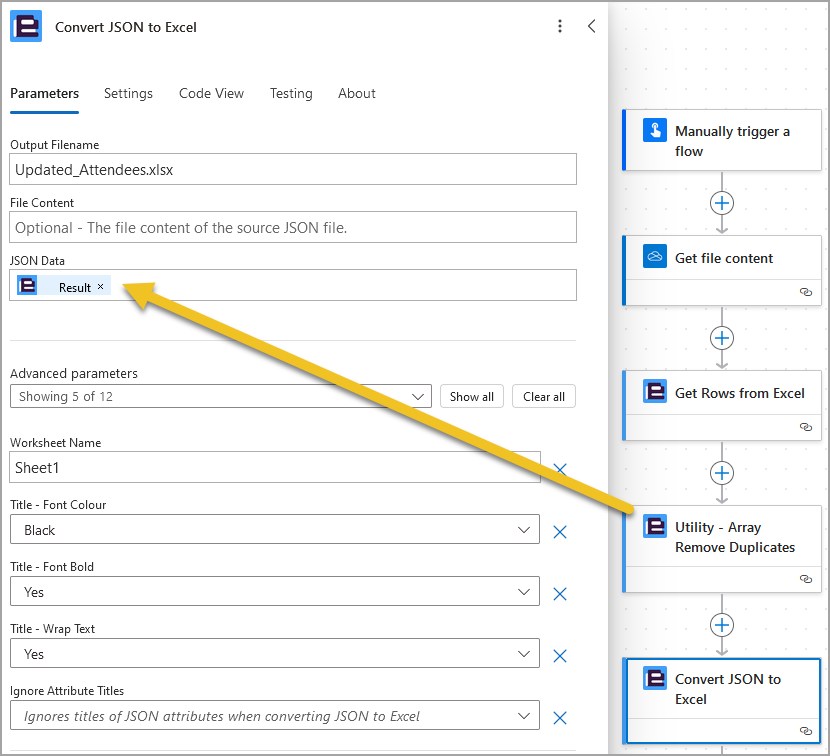Select the Convert JSON to Excel card
This screenshot has height=756, width=830.
pos(722,701)
